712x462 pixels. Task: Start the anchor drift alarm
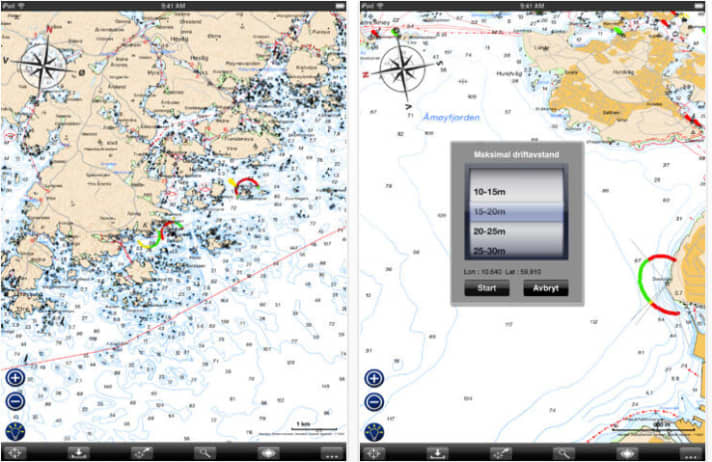[x=487, y=288]
